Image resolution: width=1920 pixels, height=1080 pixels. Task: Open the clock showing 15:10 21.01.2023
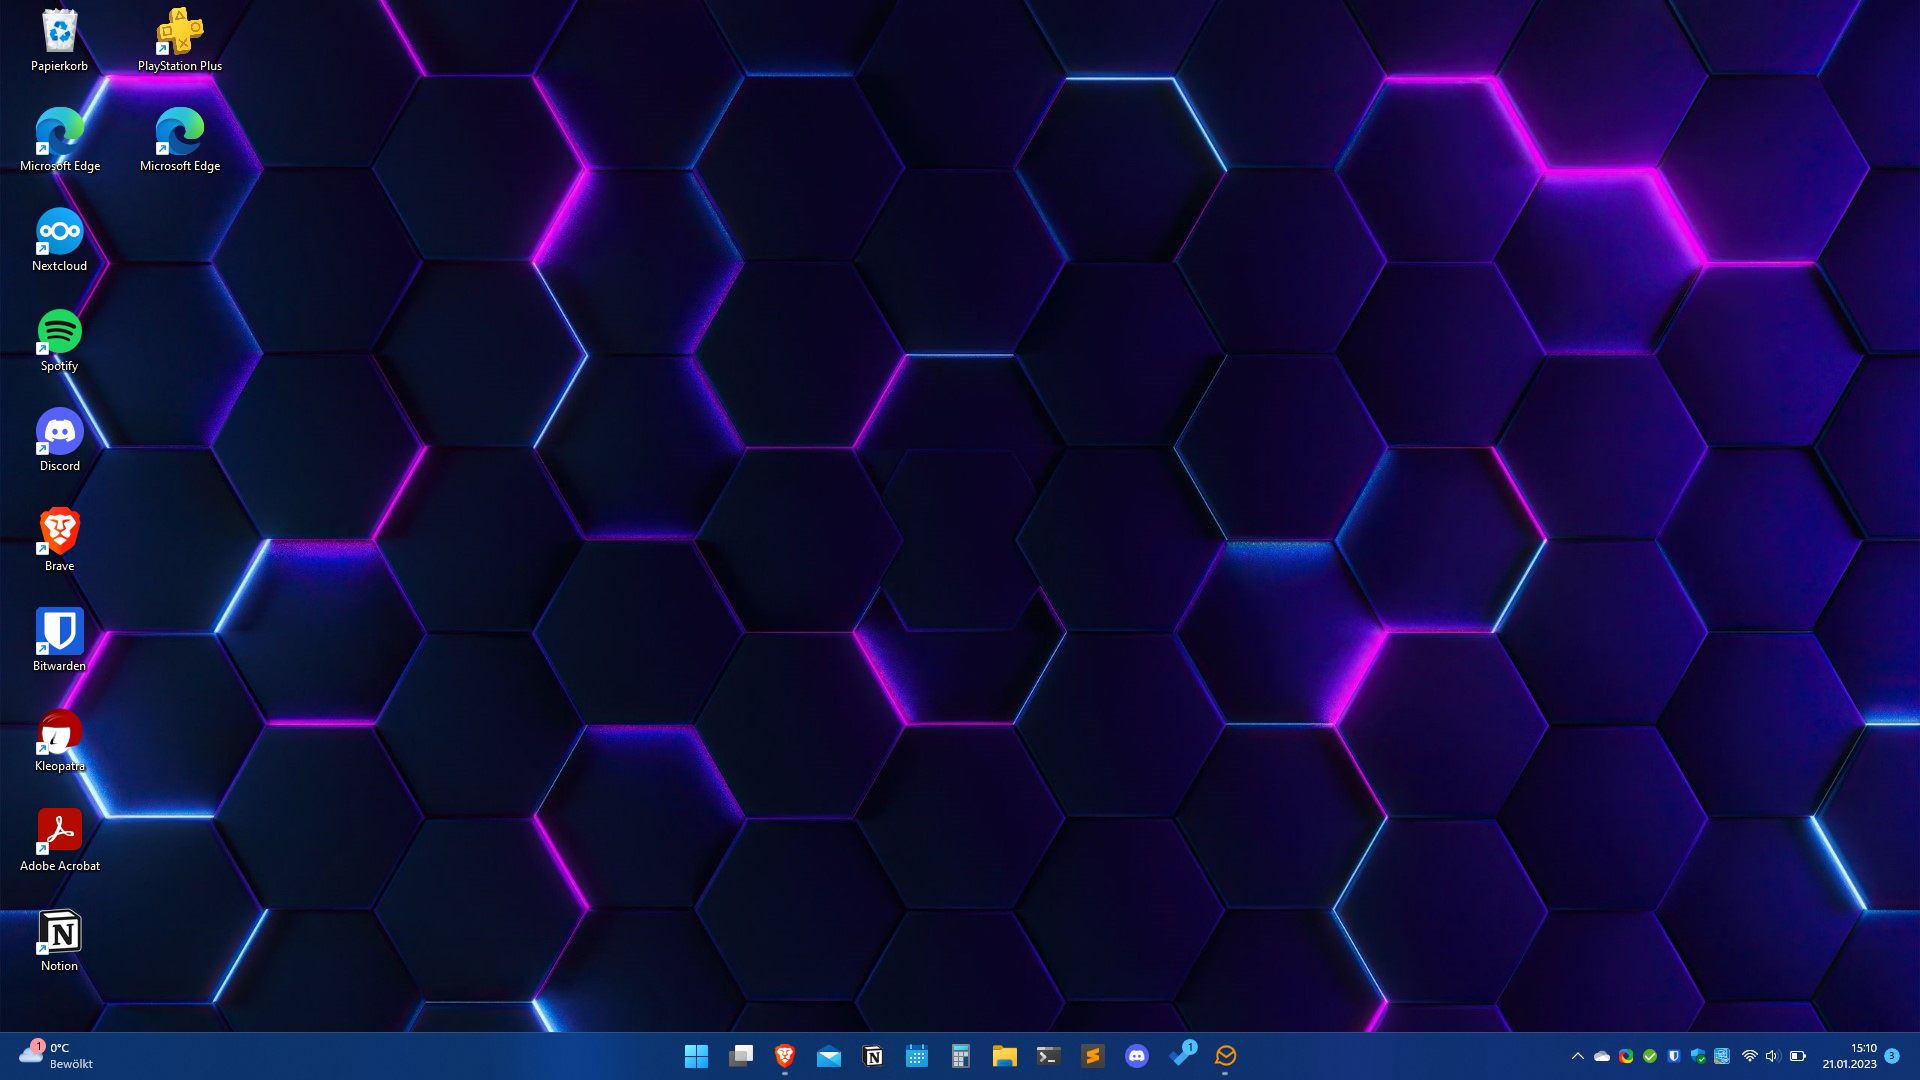pos(1849,1056)
